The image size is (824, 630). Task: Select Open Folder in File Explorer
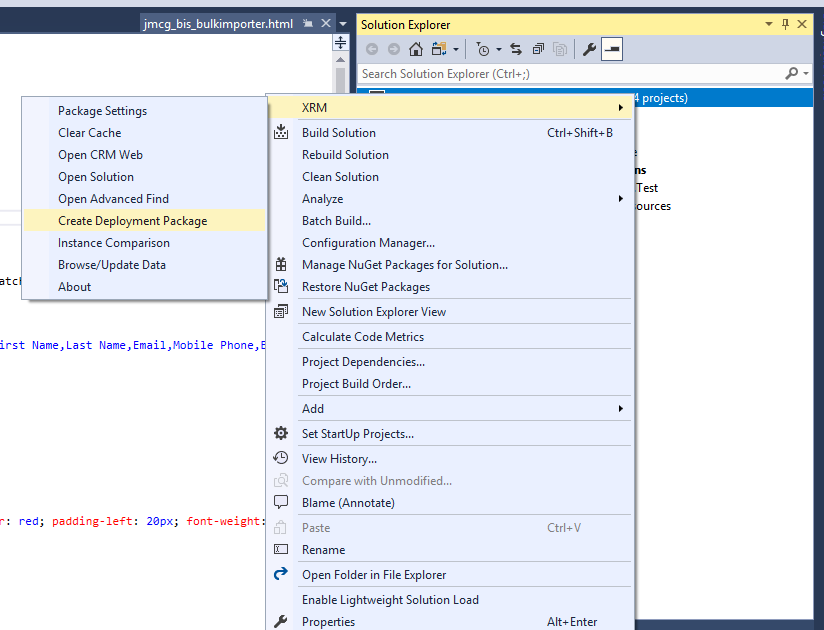click(374, 575)
